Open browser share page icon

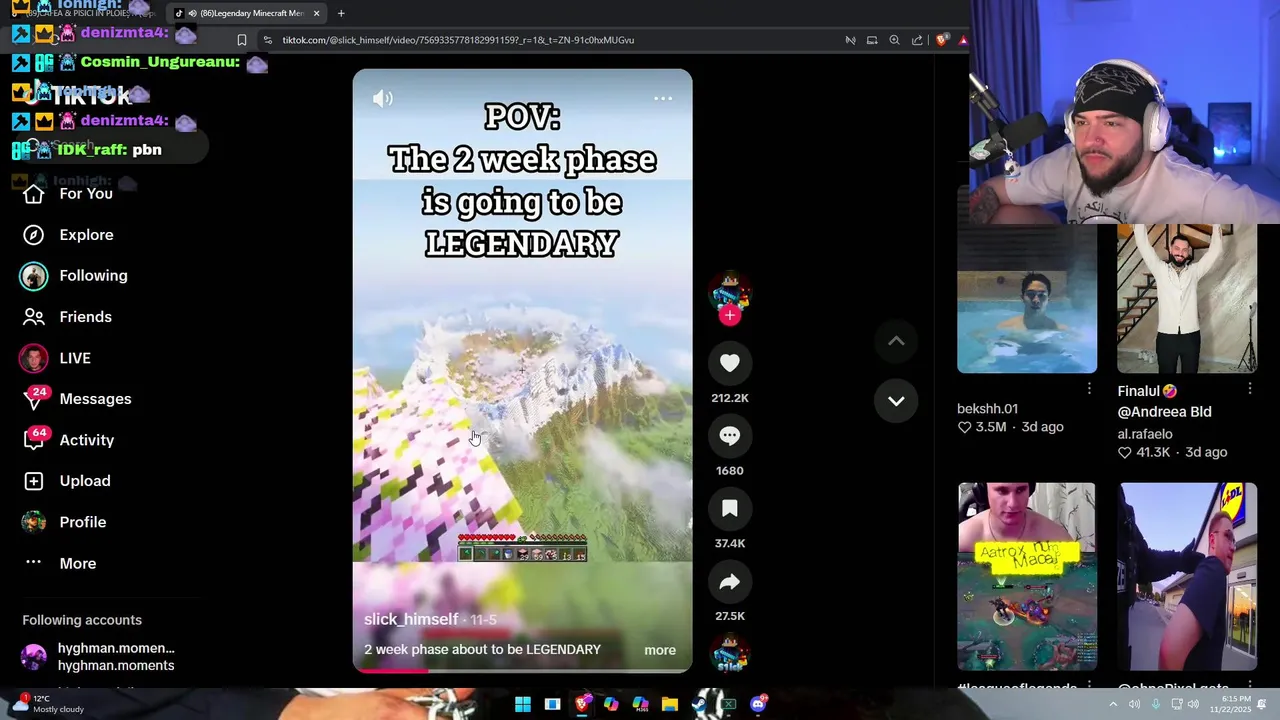pyautogui.click(x=917, y=40)
